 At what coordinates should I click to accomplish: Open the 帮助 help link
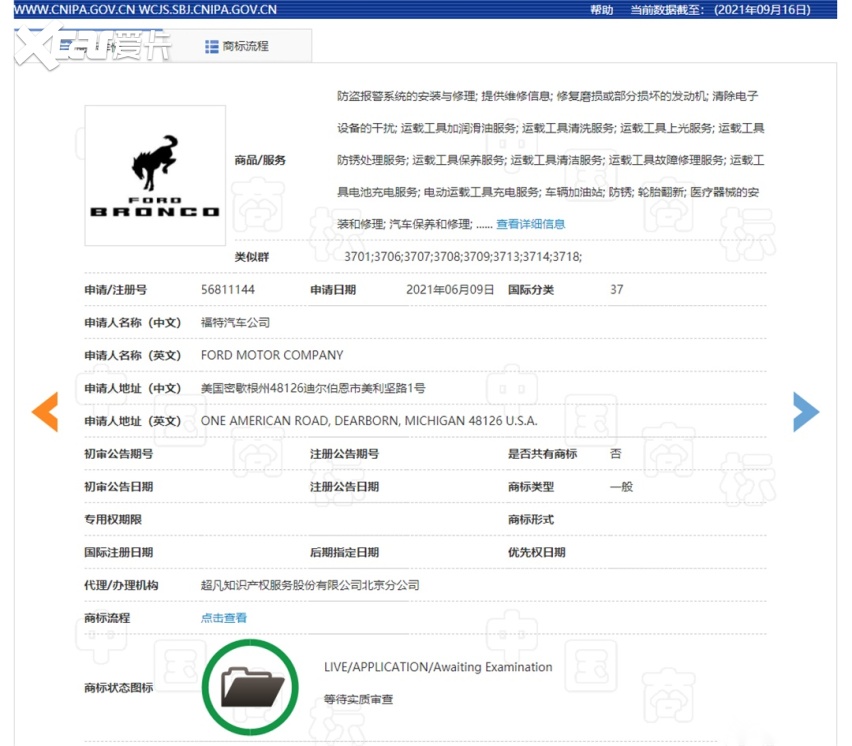(x=601, y=10)
